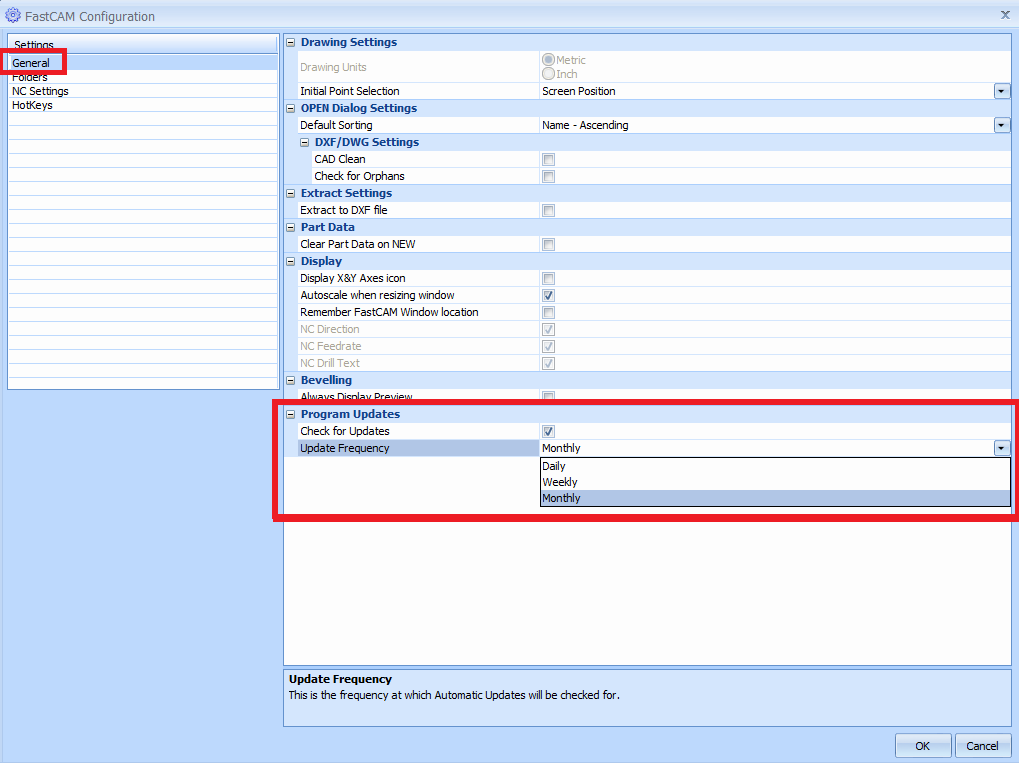Click the Remember FastCAM Window location label
Viewport: 1019px width, 763px height.
point(389,313)
